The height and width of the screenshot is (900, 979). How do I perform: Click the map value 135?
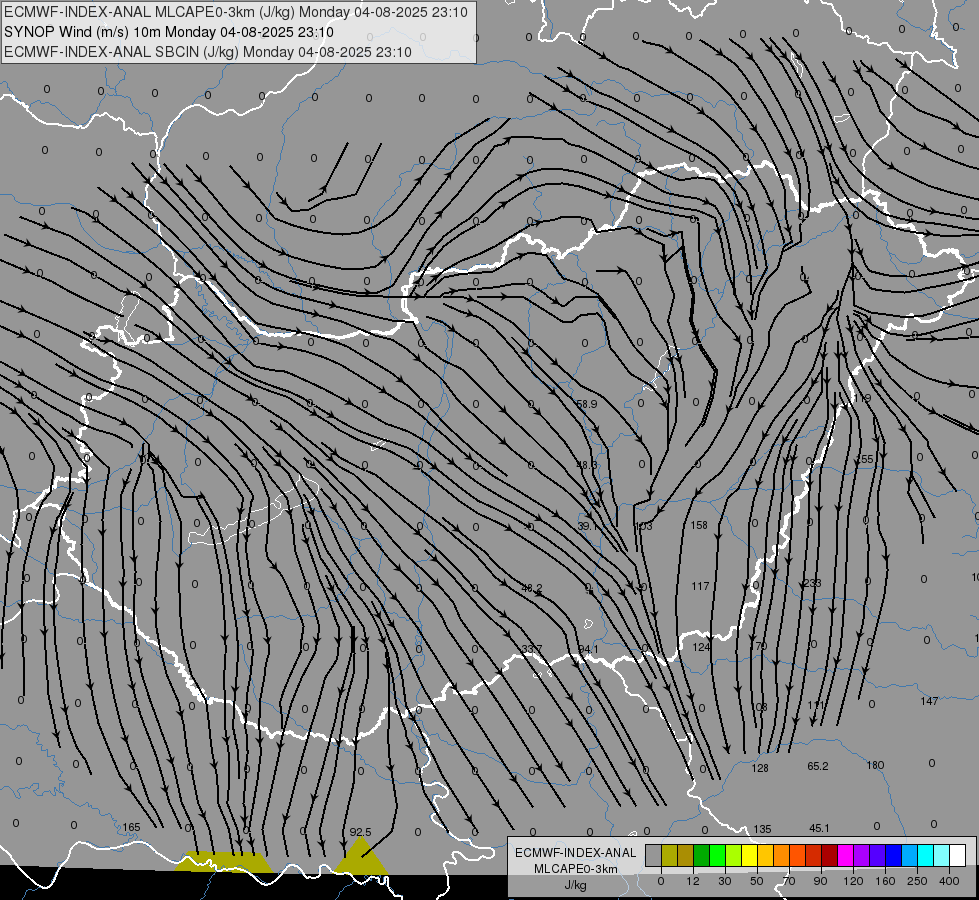click(x=762, y=829)
